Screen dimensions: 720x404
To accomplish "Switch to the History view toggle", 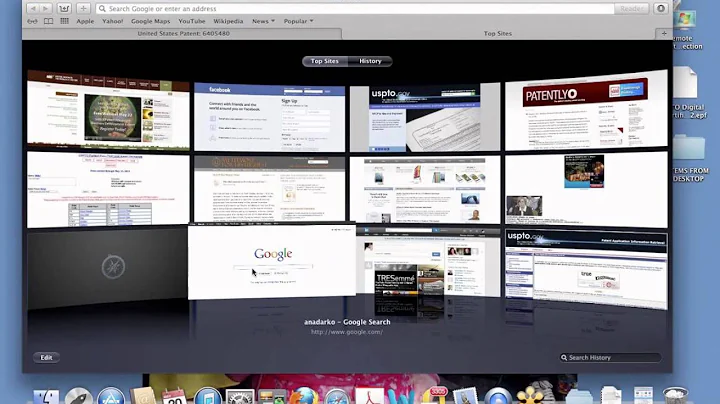I will 370,61.
